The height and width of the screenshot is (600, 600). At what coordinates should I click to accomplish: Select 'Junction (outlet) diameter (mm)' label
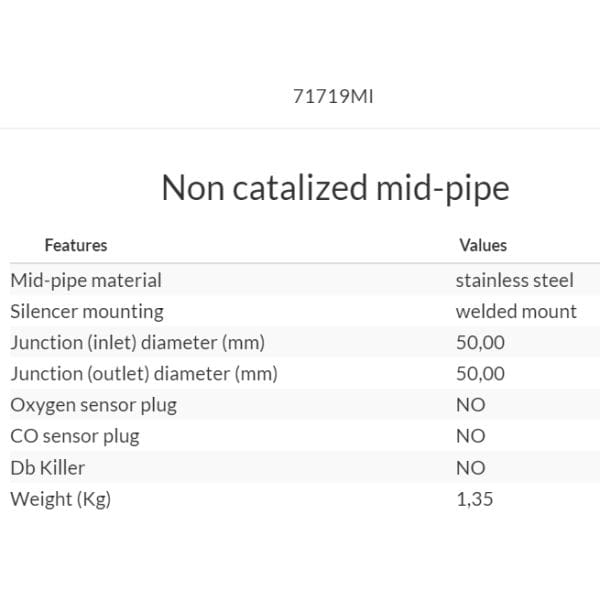[x=144, y=374]
